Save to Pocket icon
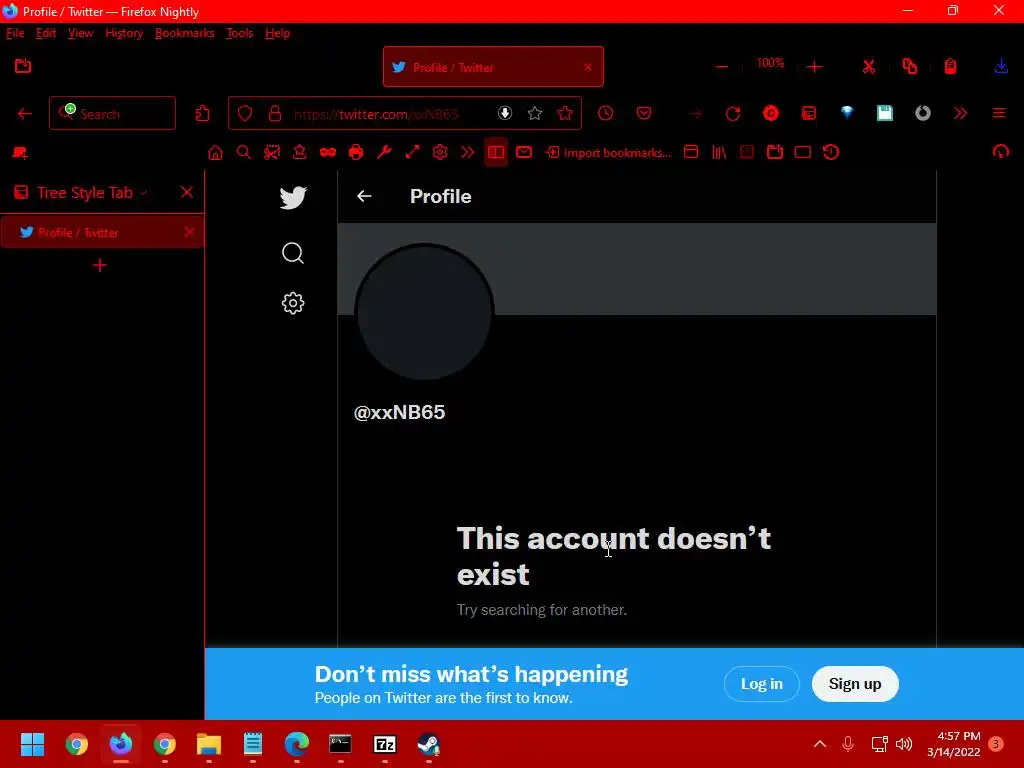 click(x=644, y=114)
